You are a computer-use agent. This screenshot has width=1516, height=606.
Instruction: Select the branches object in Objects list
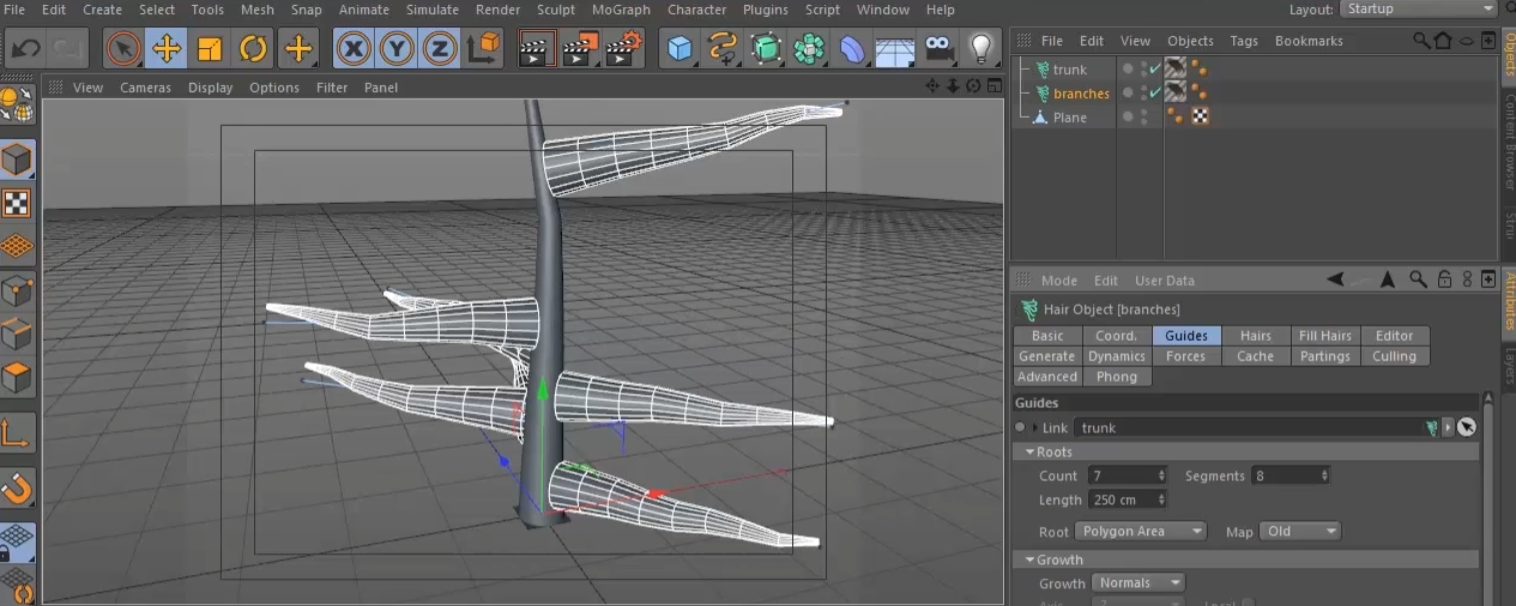[1080, 93]
